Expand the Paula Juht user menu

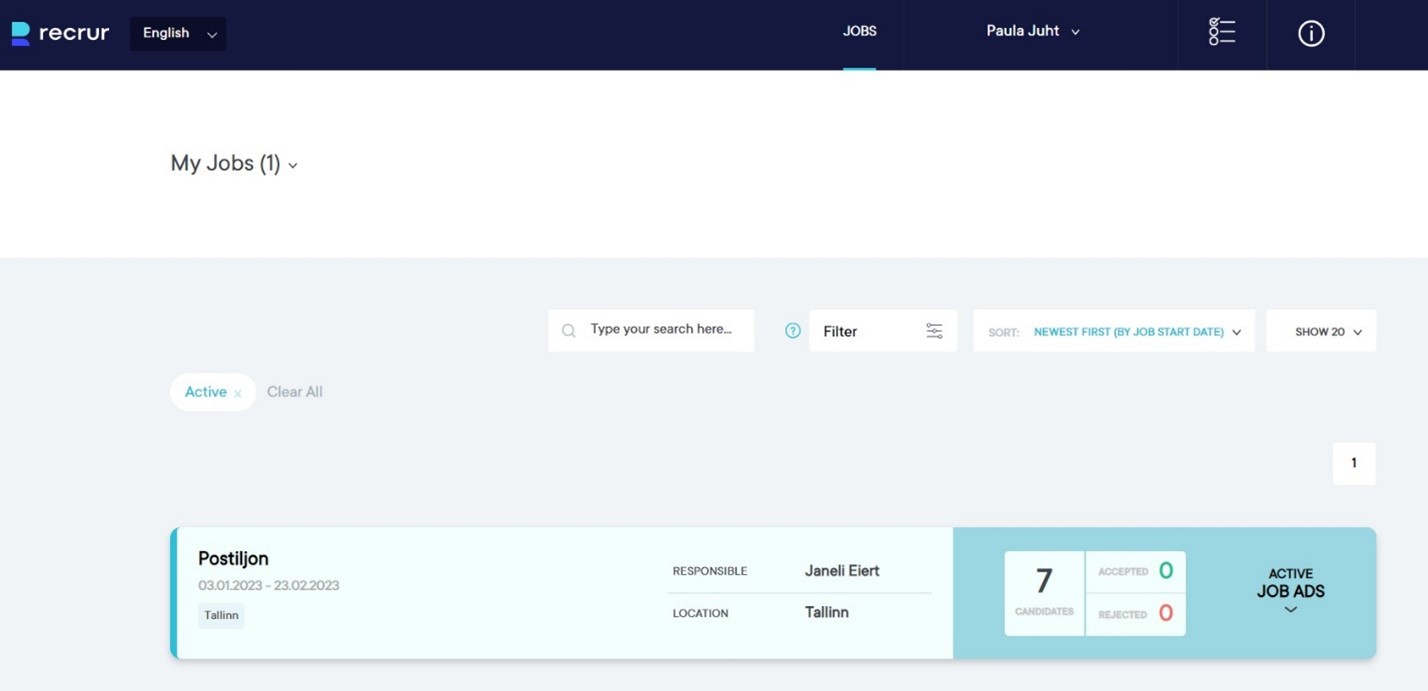1032,32
